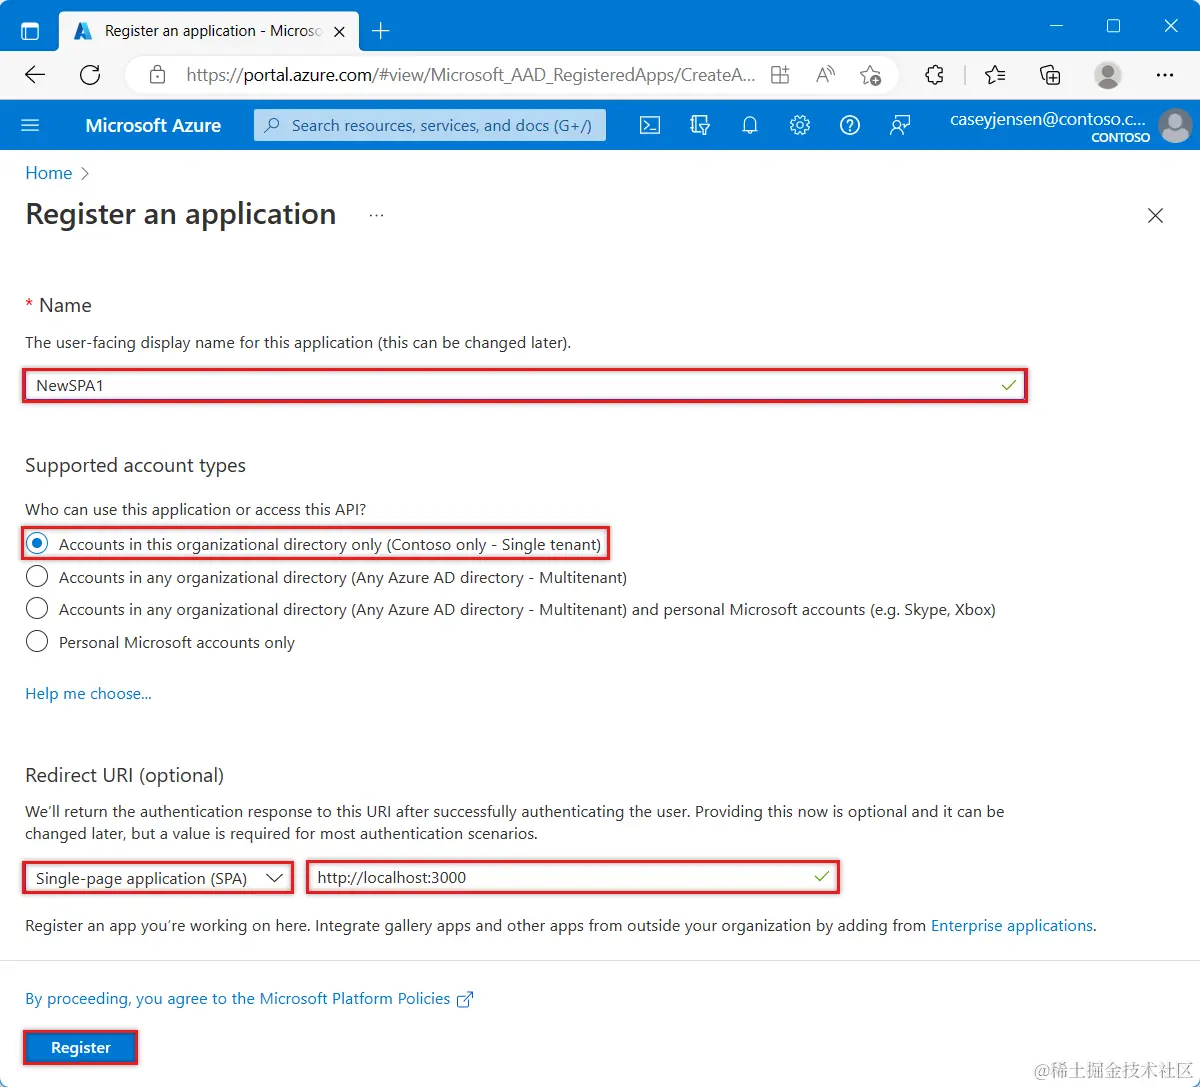Open browser Settings and more ellipsis
Image resolution: width=1200 pixels, height=1087 pixels.
click(x=1165, y=75)
